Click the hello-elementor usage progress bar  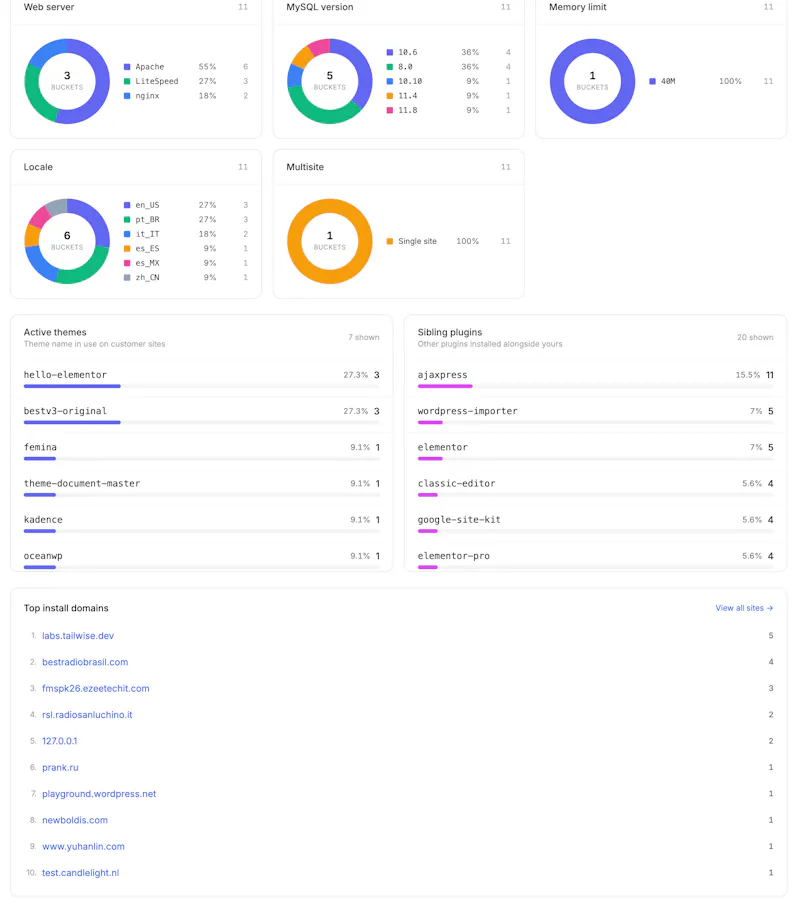pyautogui.click(x=202, y=386)
